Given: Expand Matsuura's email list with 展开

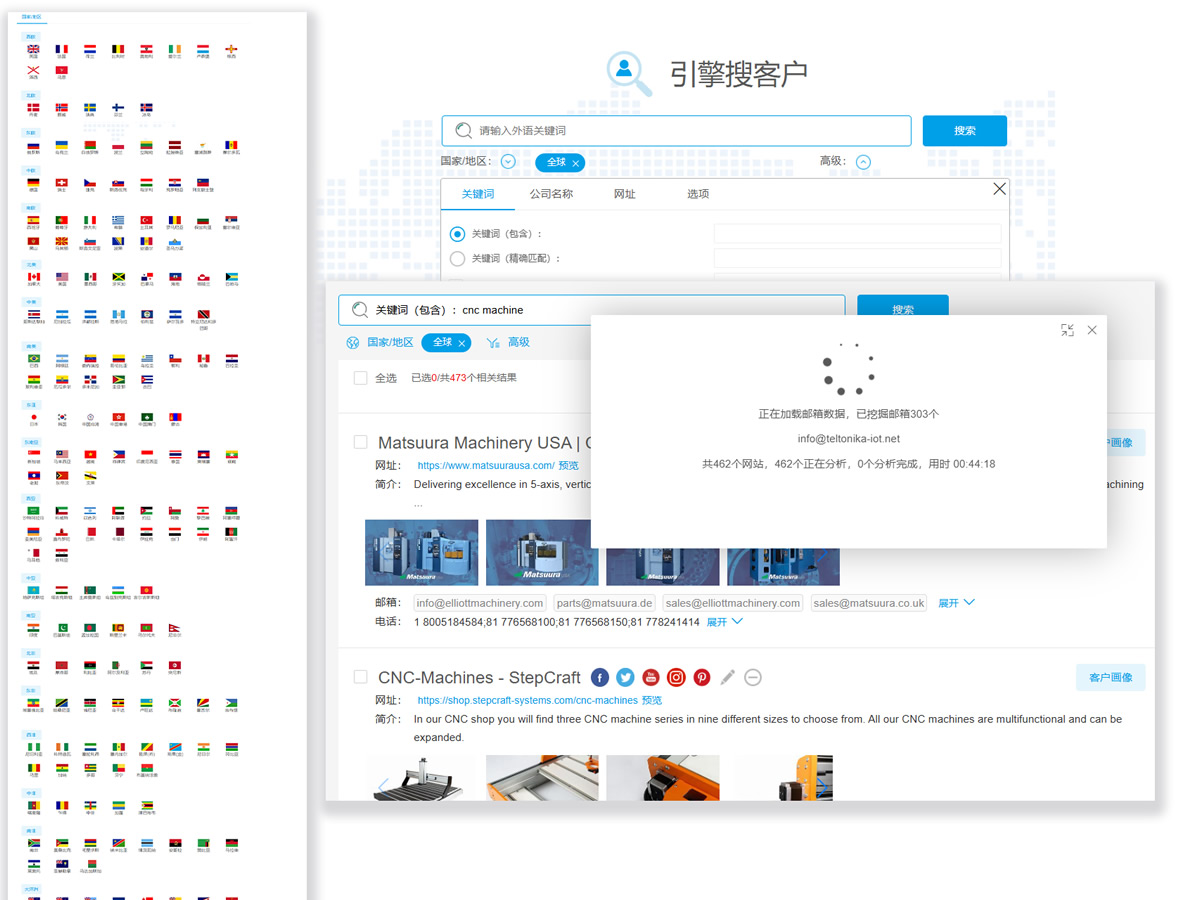Looking at the screenshot, I should [x=956, y=603].
